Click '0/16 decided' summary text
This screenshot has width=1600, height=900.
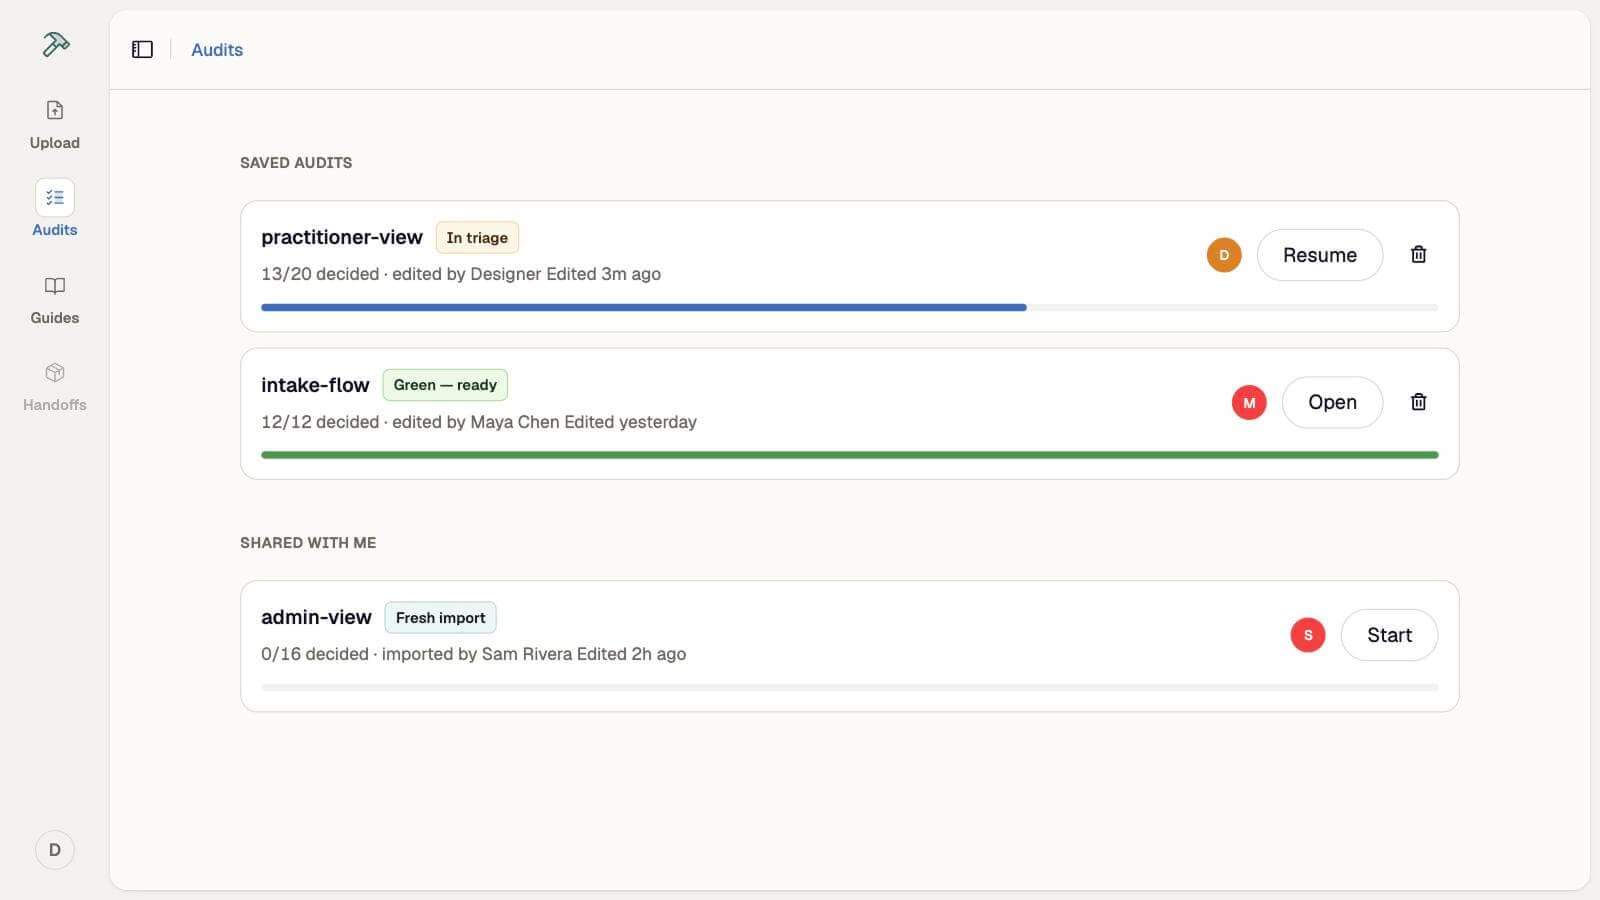point(315,654)
